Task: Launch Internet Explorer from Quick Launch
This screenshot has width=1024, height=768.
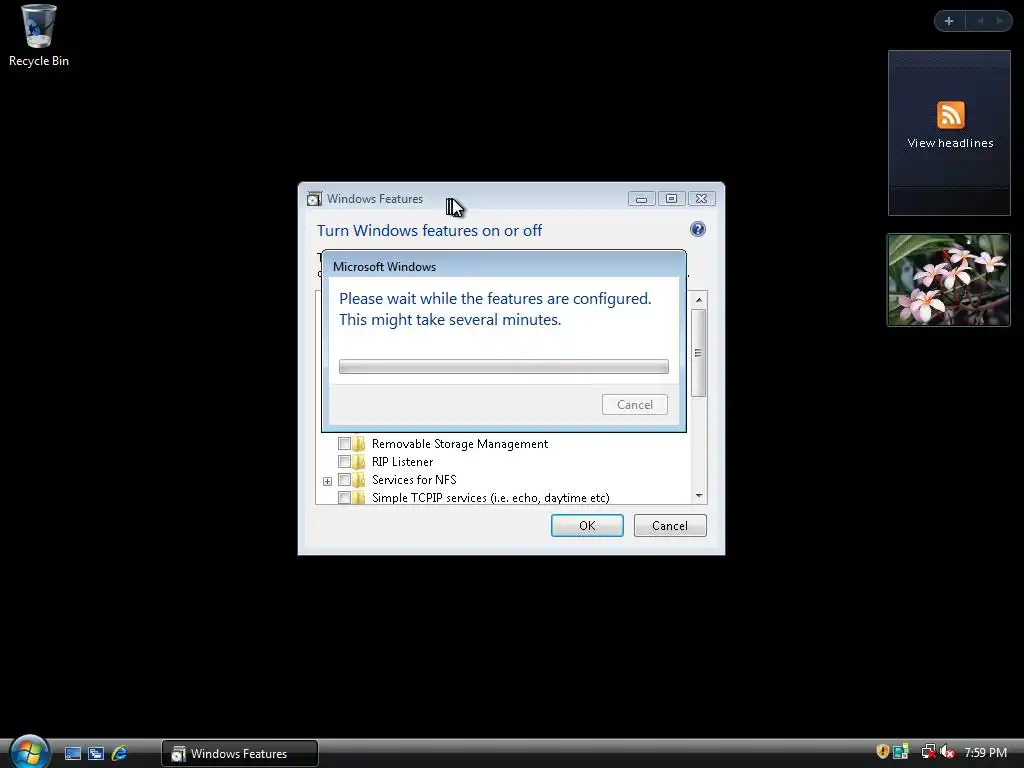Action: [x=120, y=753]
